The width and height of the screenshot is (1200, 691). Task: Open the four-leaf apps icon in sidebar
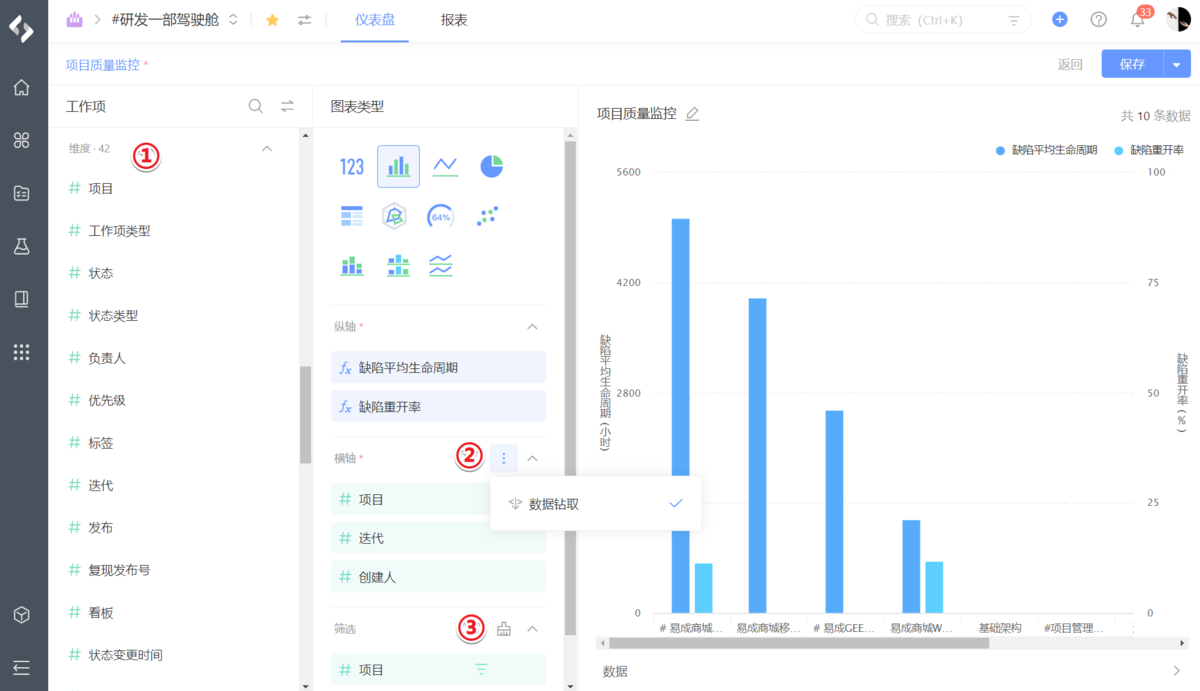click(22, 140)
